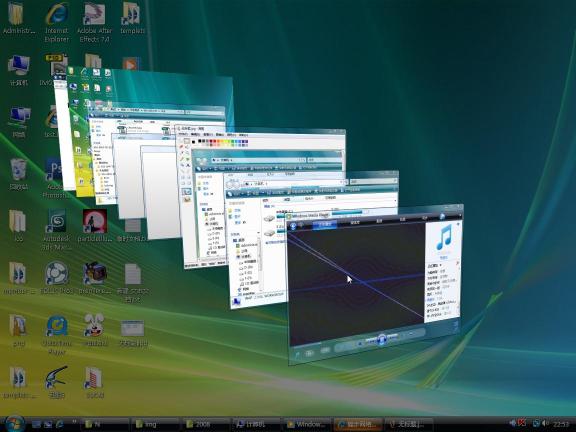Click the play button in Windows Media Player

pyautogui.click(x=382, y=339)
